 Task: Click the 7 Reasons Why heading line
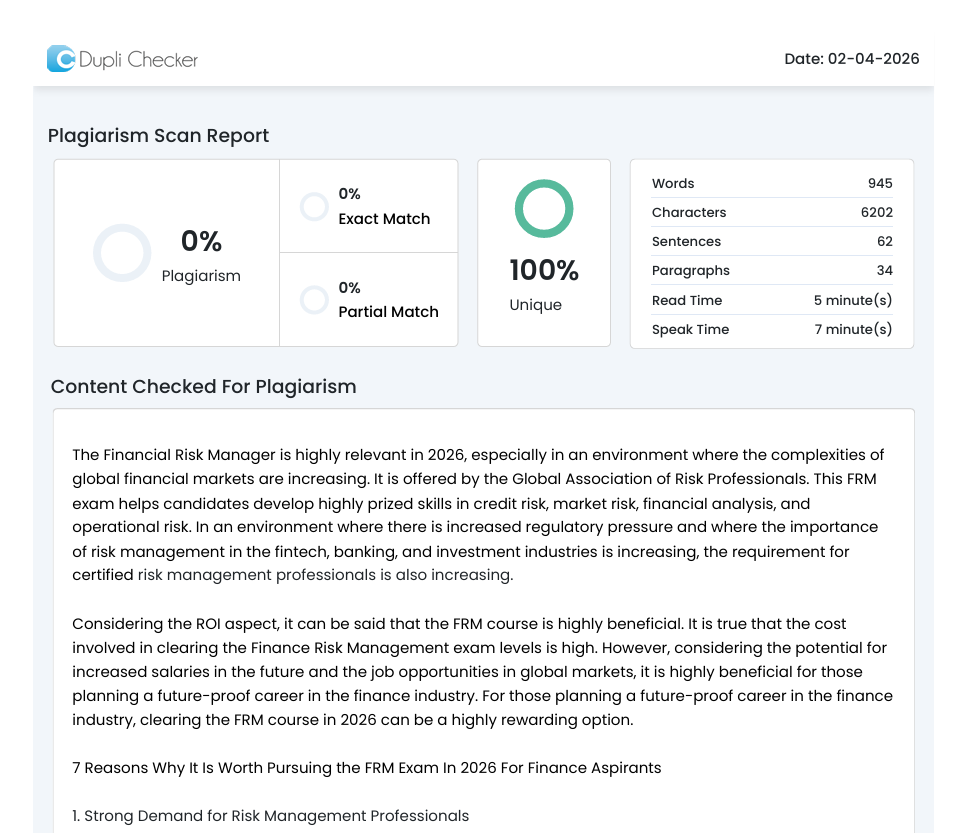(366, 768)
